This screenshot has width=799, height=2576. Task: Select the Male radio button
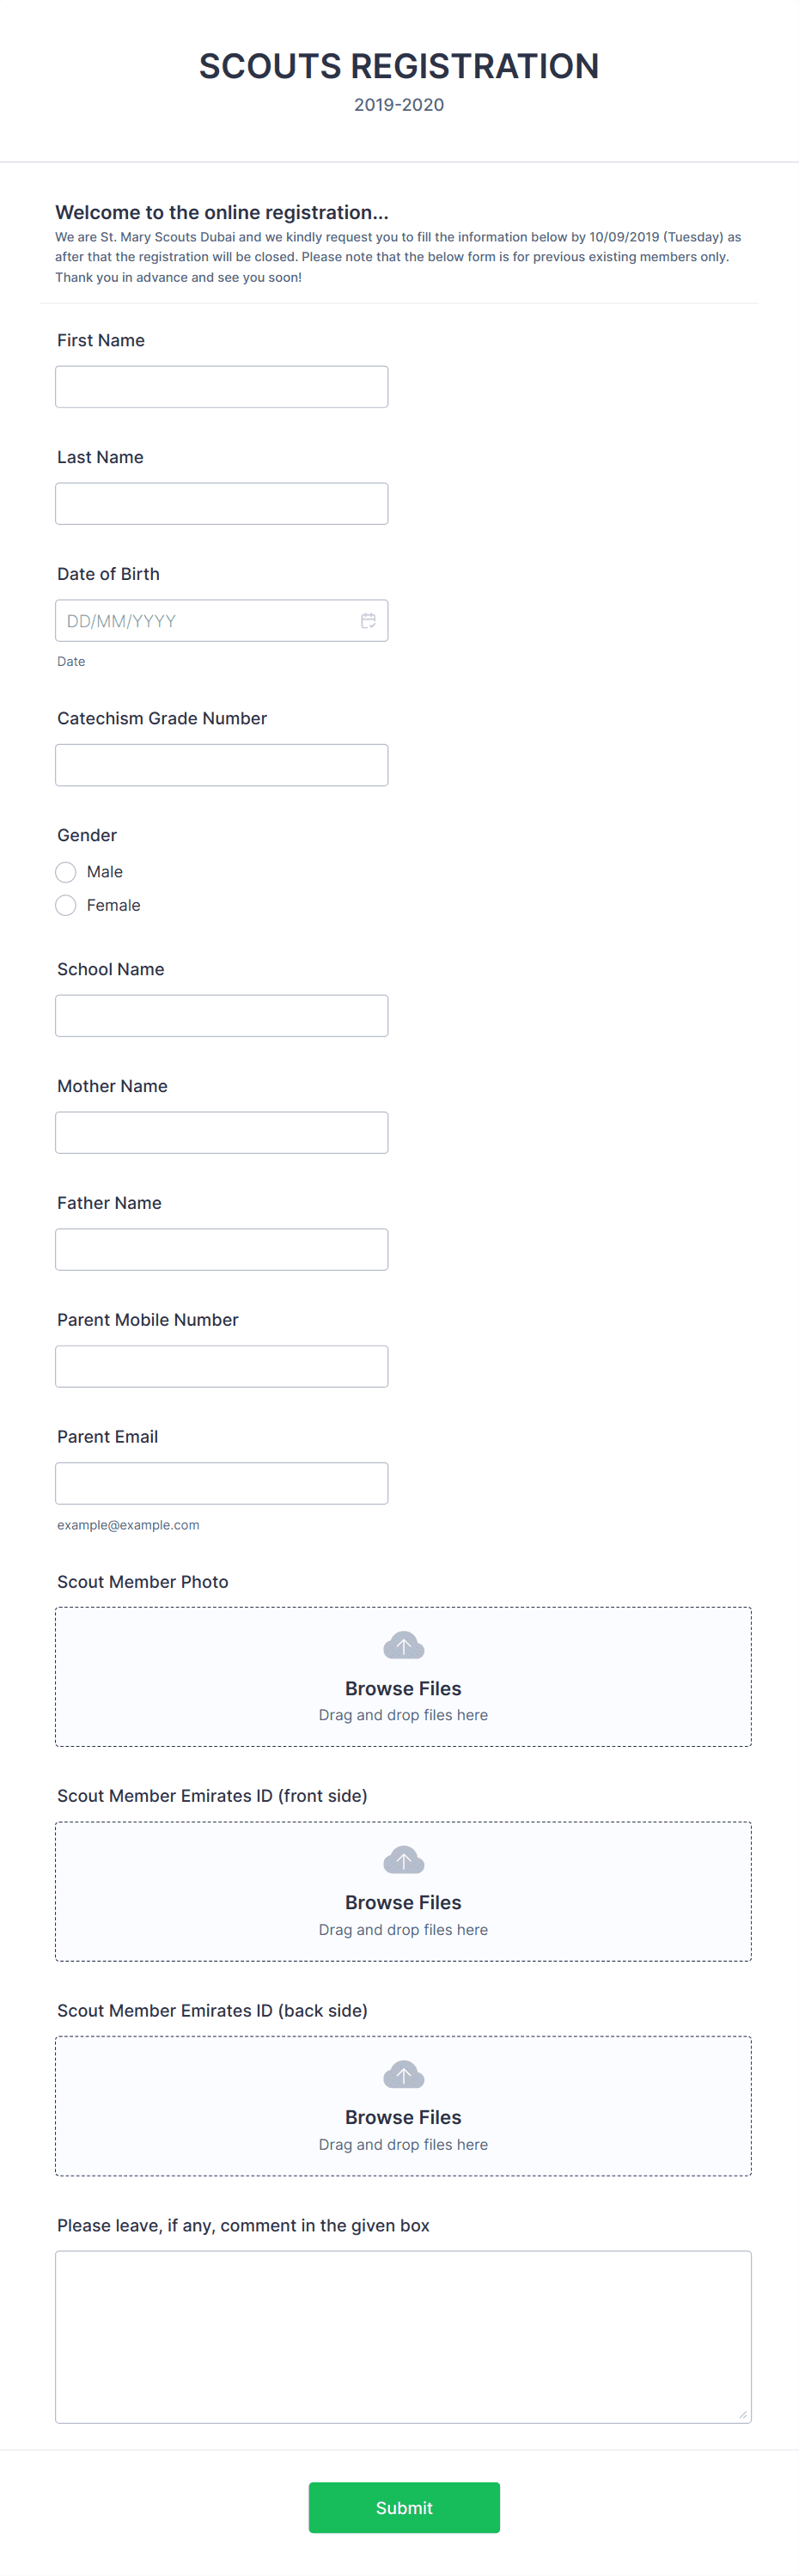point(65,871)
